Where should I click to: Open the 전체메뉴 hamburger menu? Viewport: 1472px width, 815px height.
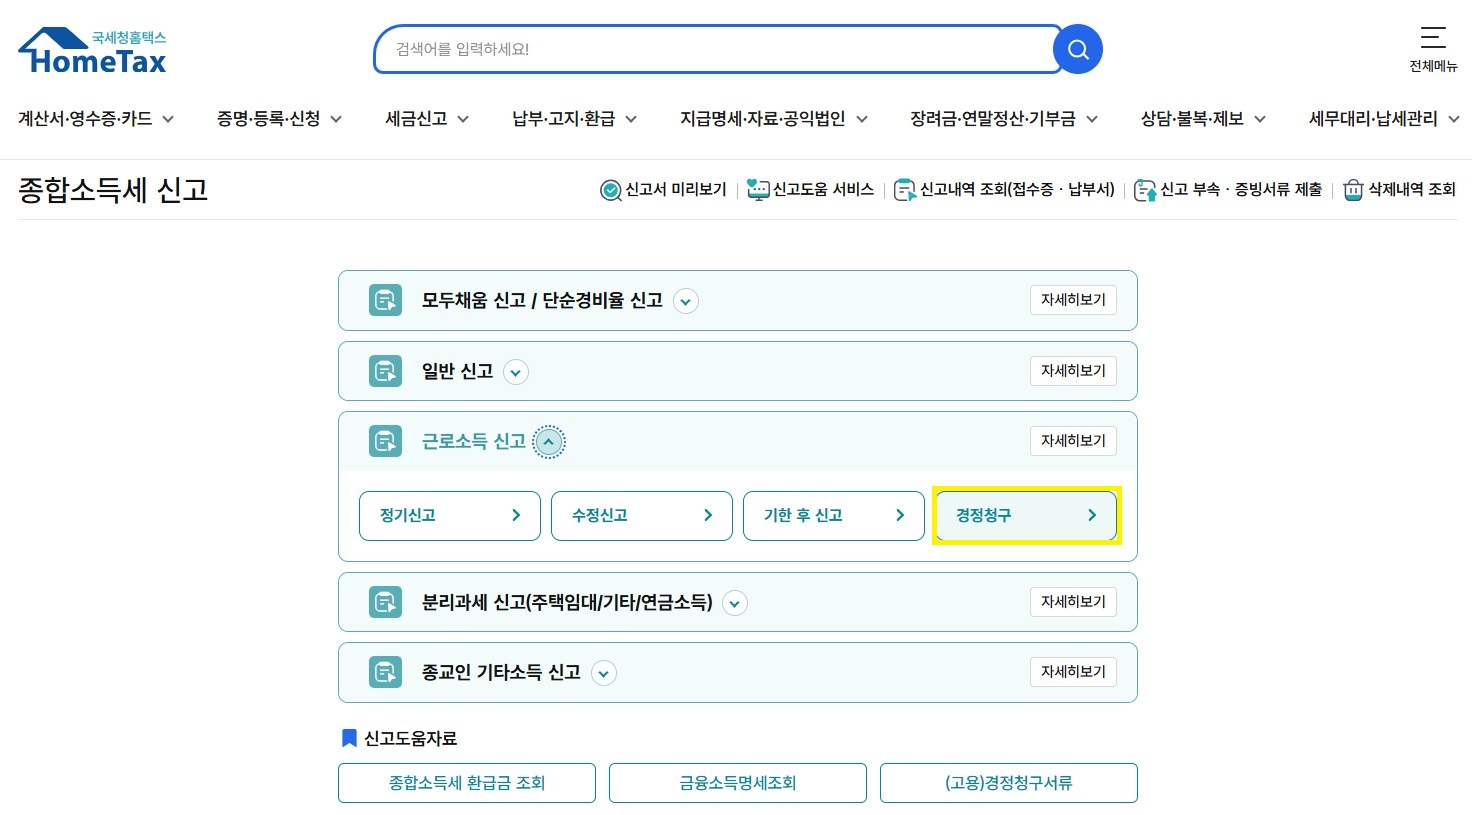(1432, 40)
